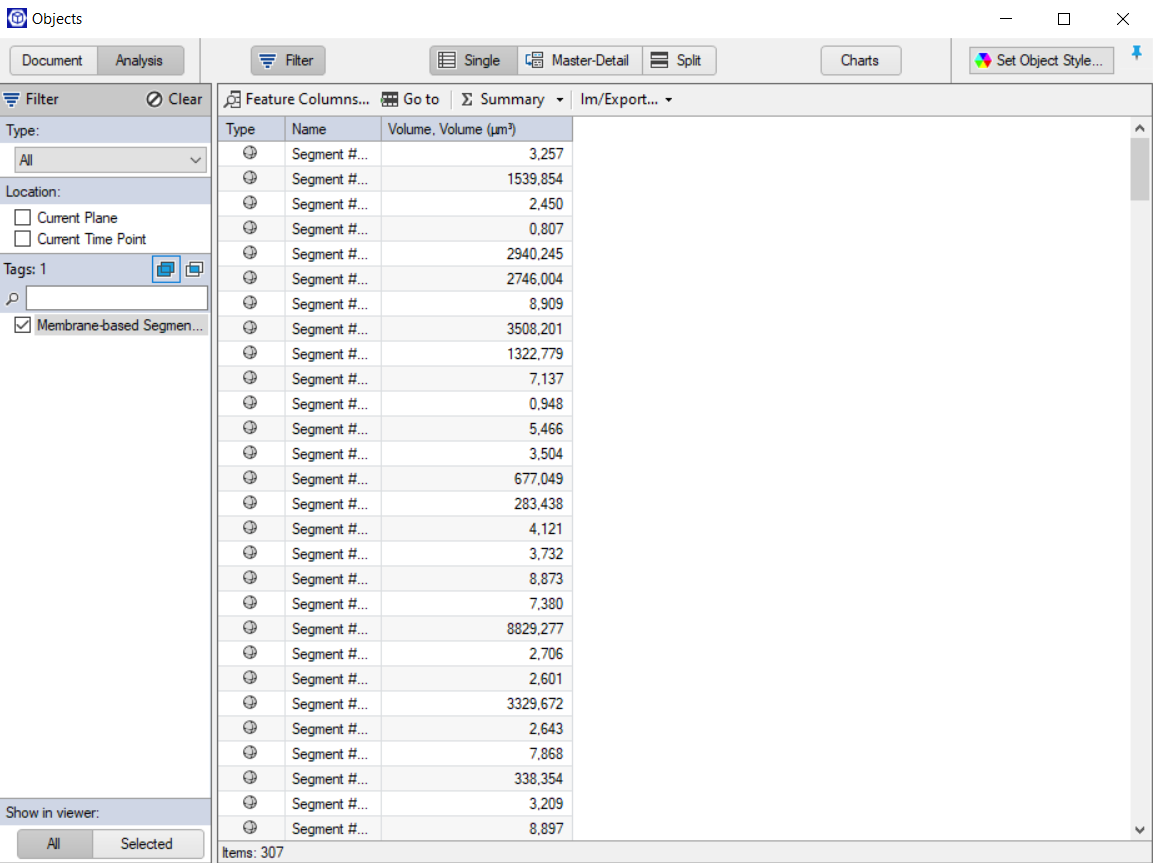Click the search magnifier in the Tags panel
1153x863 pixels.
(x=10, y=297)
